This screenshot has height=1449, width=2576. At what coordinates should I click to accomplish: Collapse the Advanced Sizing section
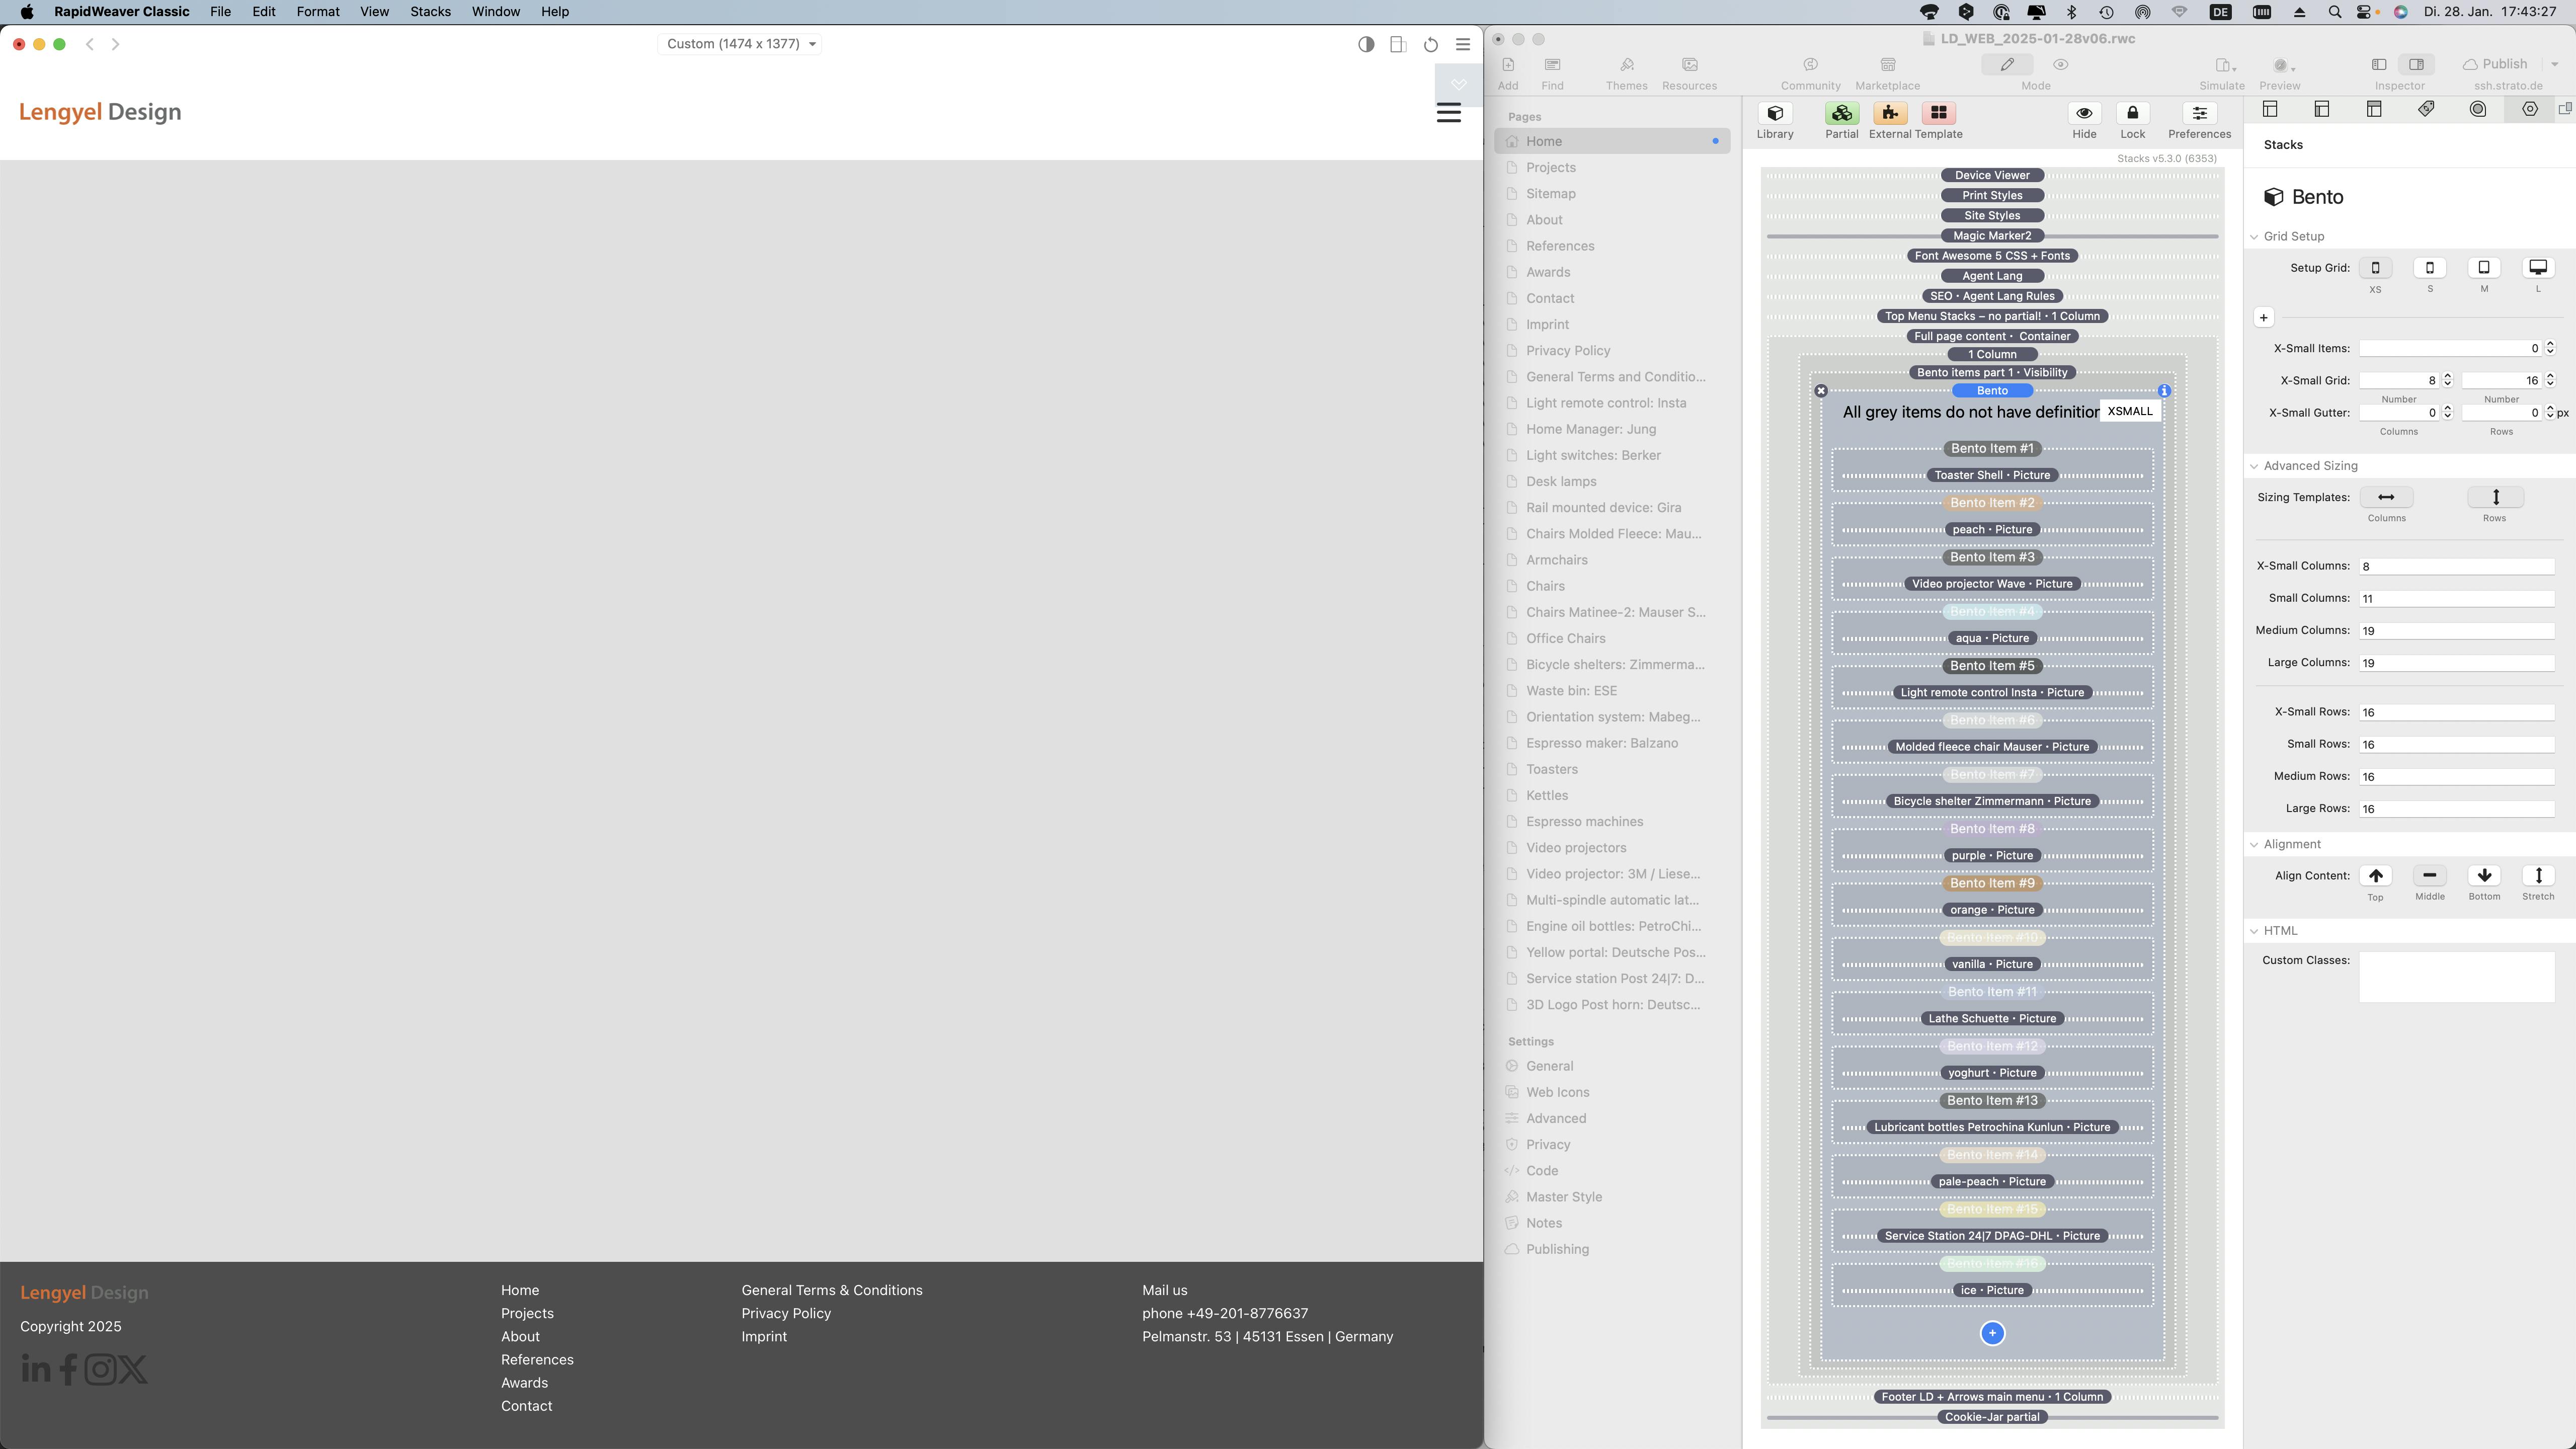coord(2255,466)
